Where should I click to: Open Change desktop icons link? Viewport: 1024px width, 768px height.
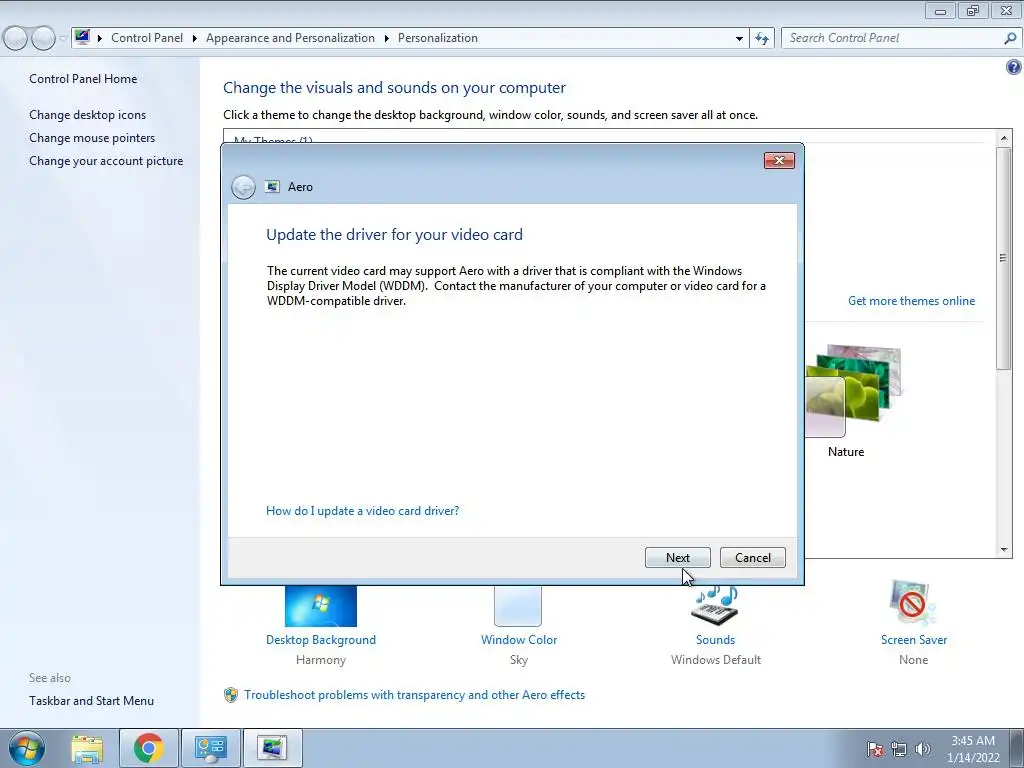[88, 115]
